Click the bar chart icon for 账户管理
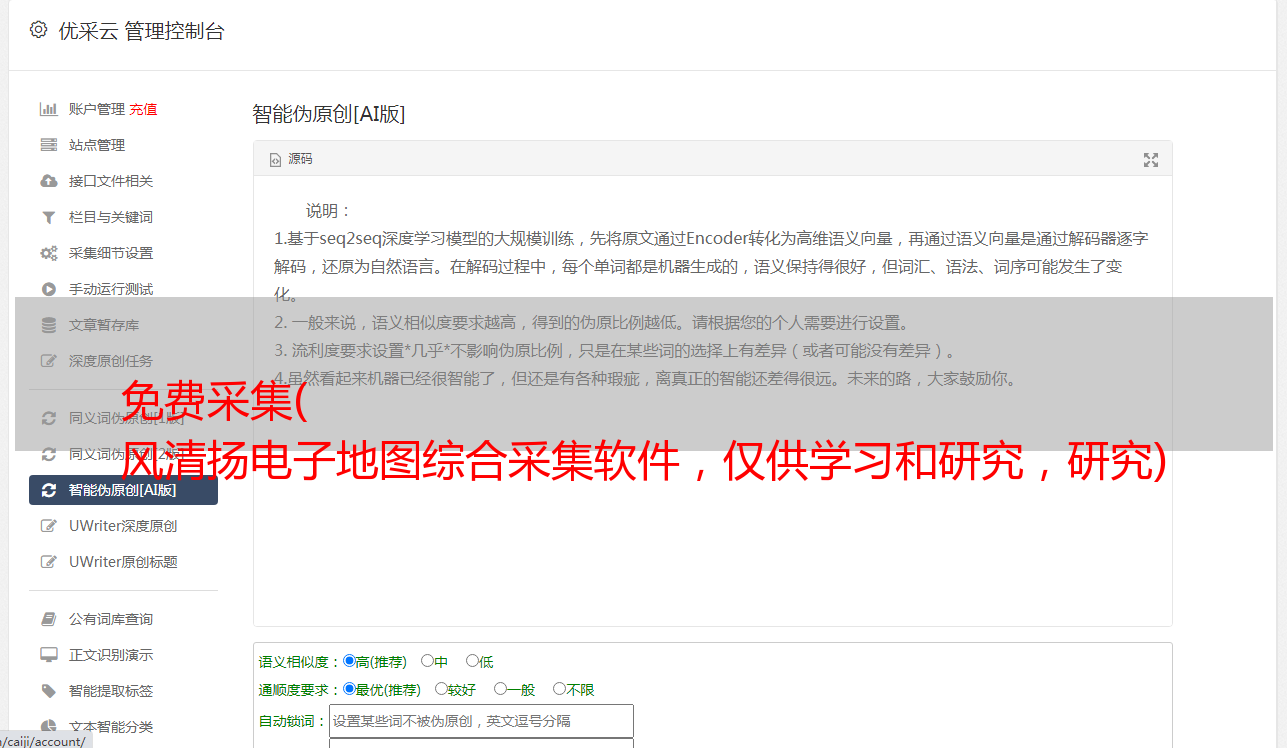1287x748 pixels. coord(48,109)
